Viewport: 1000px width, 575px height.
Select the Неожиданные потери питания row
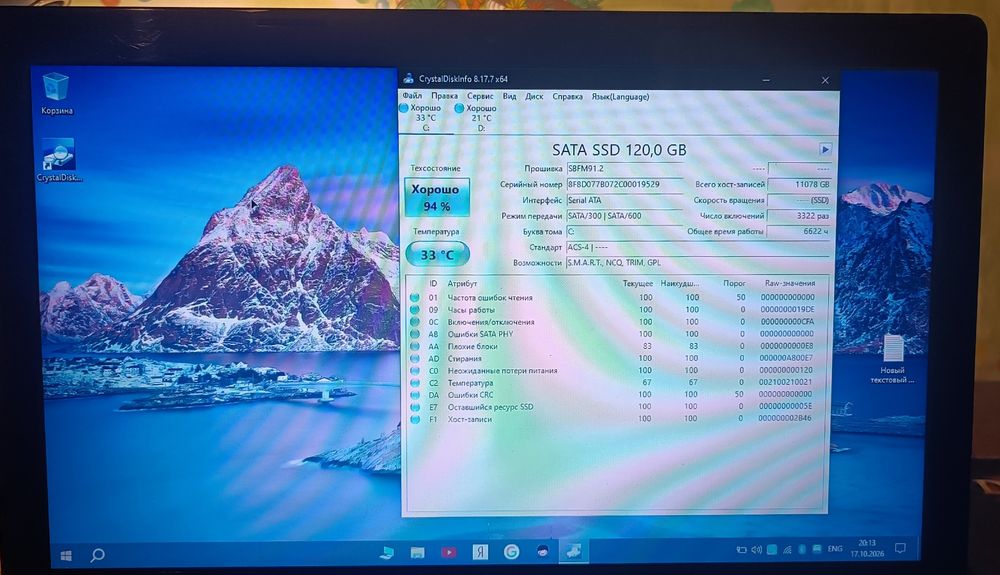[x=616, y=370]
